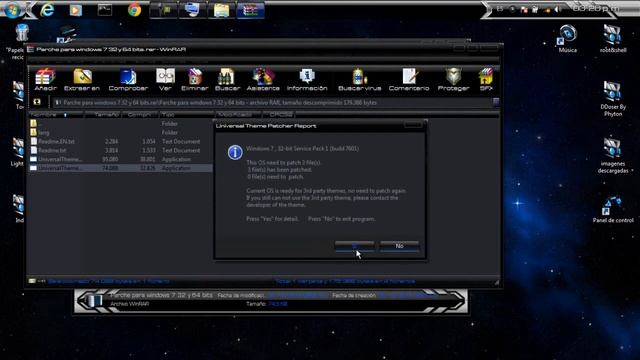Open the imagenes descargadas desktop icon
Viewport: 640px width, 360px height.
click(x=613, y=156)
